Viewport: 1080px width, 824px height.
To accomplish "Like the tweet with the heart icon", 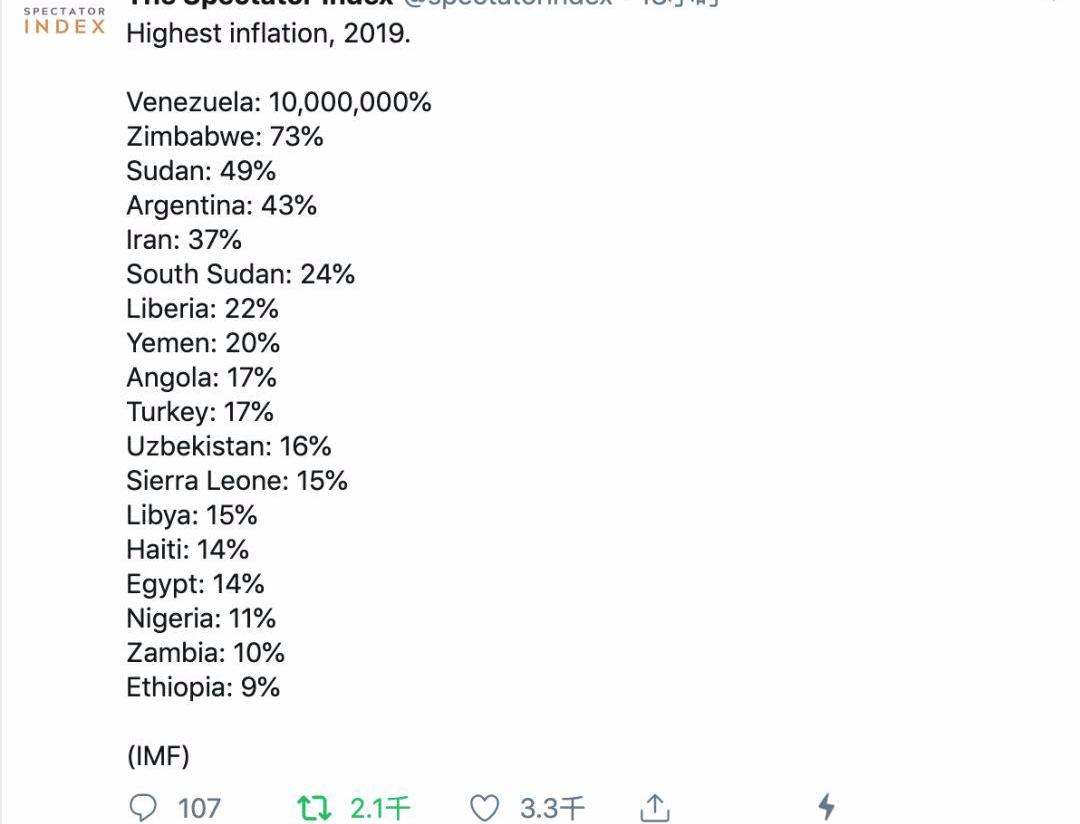I will [x=484, y=807].
